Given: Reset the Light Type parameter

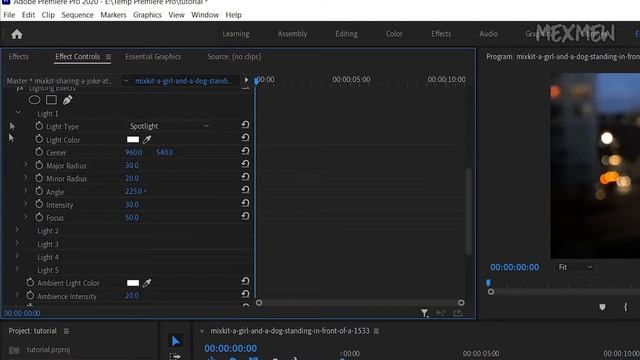Looking at the screenshot, I should coord(245,125).
